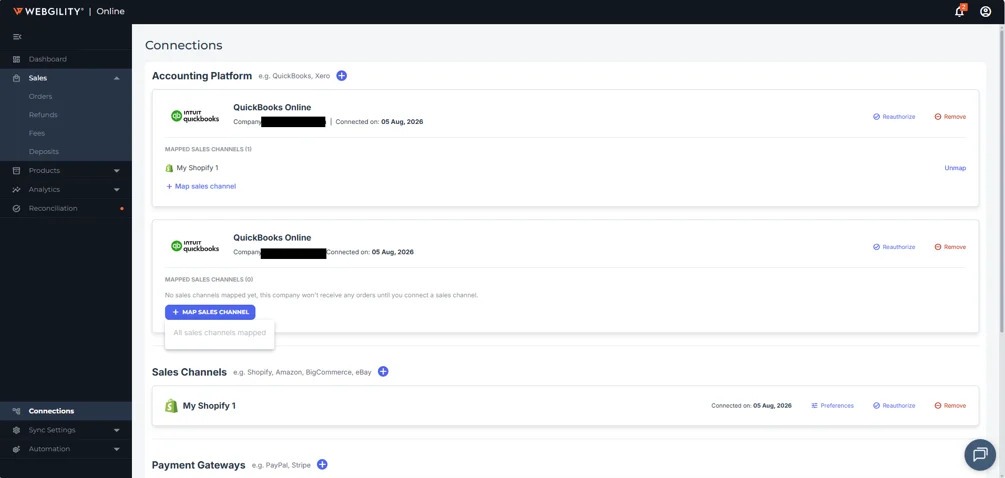Screen dimensions: 1005x478
Task: Collapse the Sales section chevron
Action: [x=117, y=78]
